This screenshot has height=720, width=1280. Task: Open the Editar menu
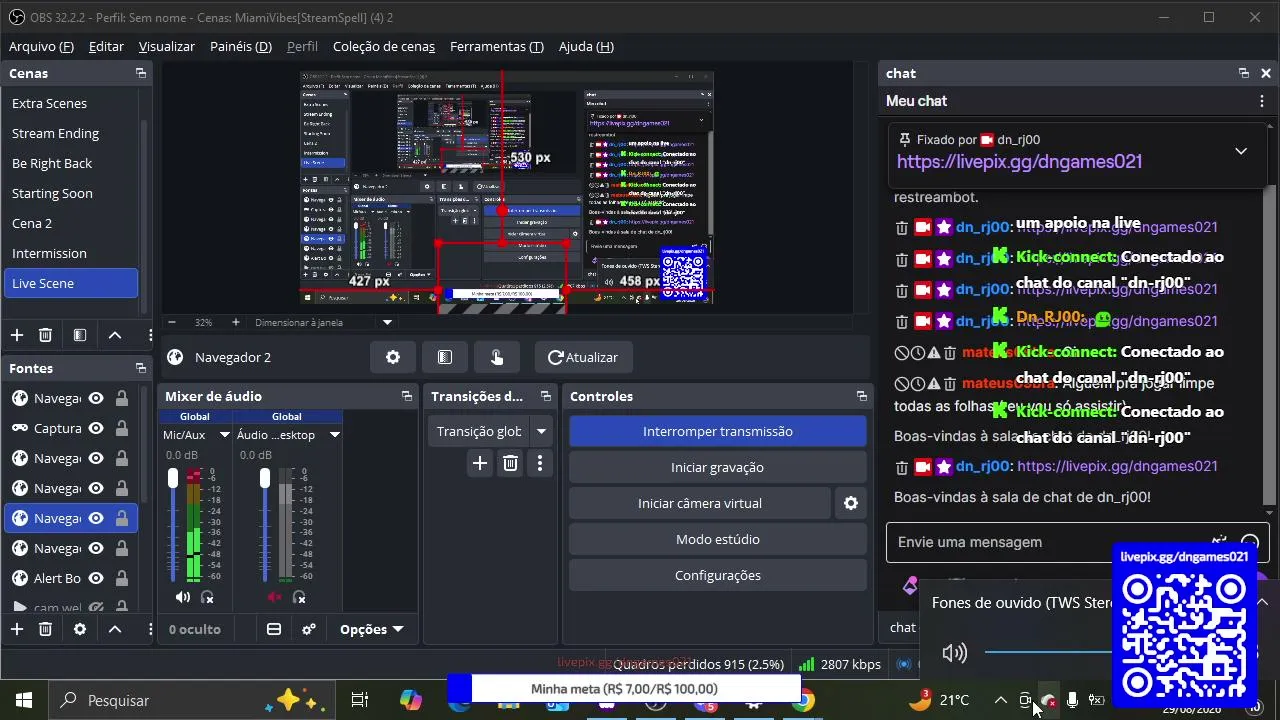click(106, 46)
